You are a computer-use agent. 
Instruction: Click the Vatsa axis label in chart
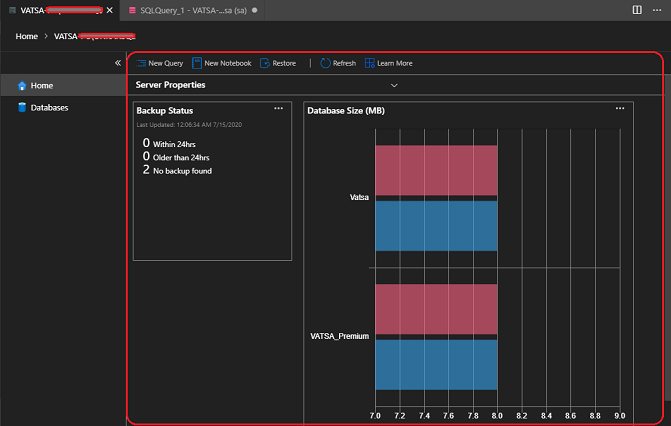[359, 197]
